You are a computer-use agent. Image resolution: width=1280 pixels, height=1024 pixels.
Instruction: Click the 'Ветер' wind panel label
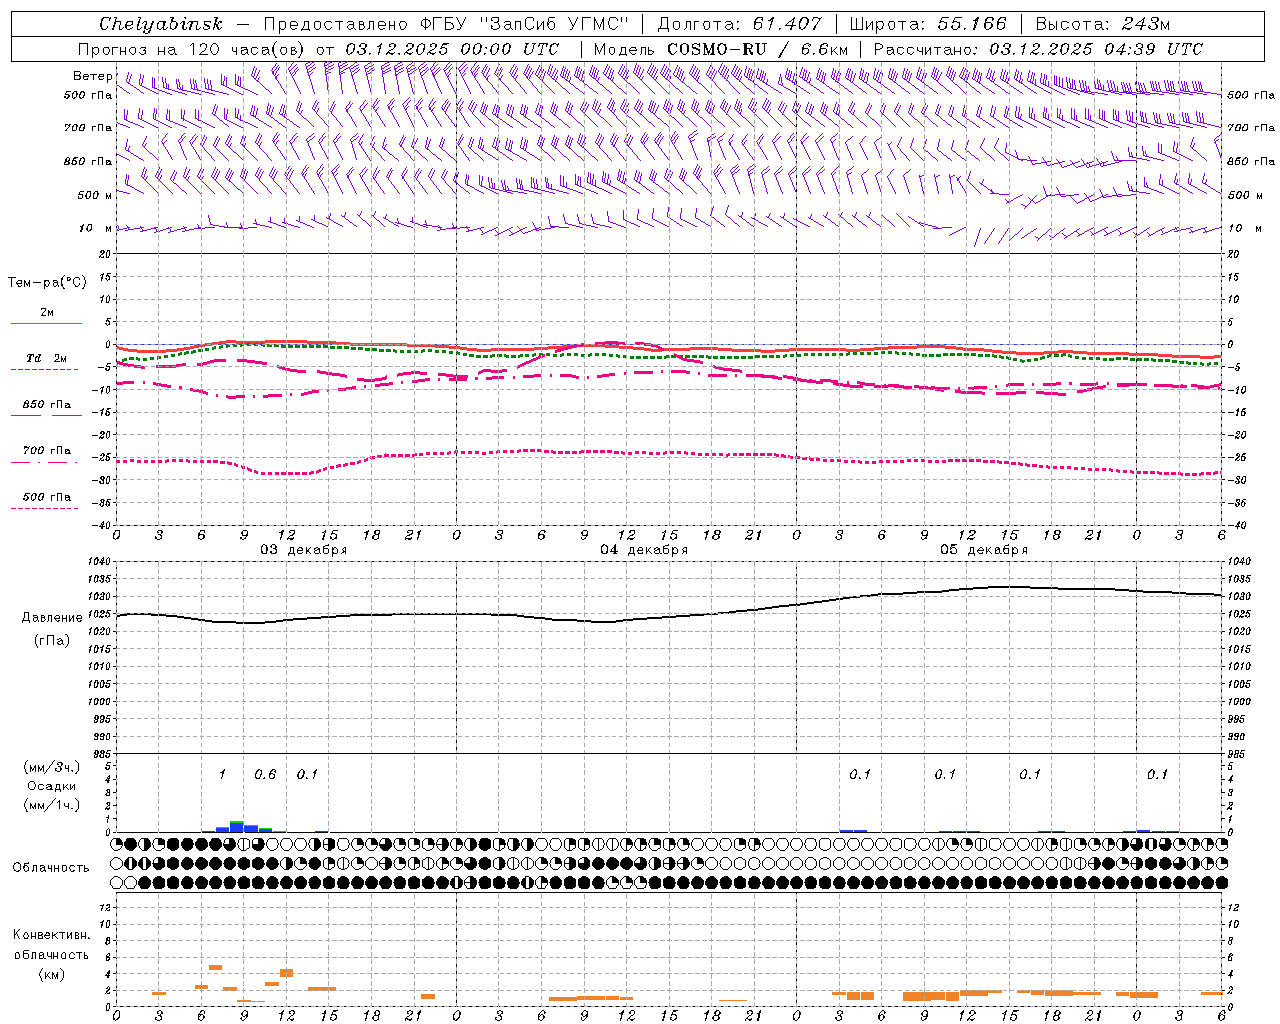click(x=92, y=76)
